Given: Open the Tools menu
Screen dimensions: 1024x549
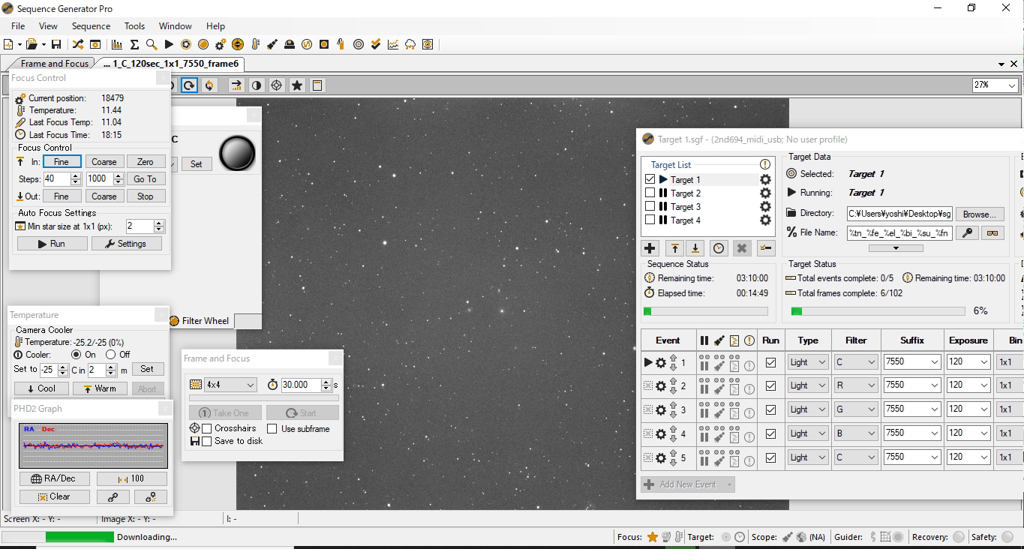Looking at the screenshot, I should (134, 26).
